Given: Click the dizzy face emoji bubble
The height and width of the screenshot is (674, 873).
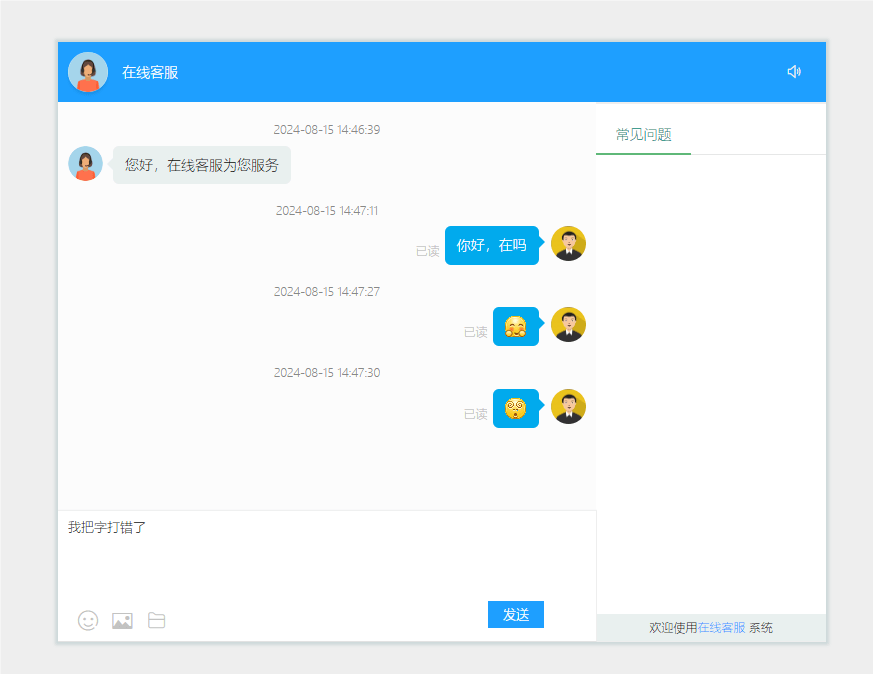Looking at the screenshot, I should coord(516,409).
